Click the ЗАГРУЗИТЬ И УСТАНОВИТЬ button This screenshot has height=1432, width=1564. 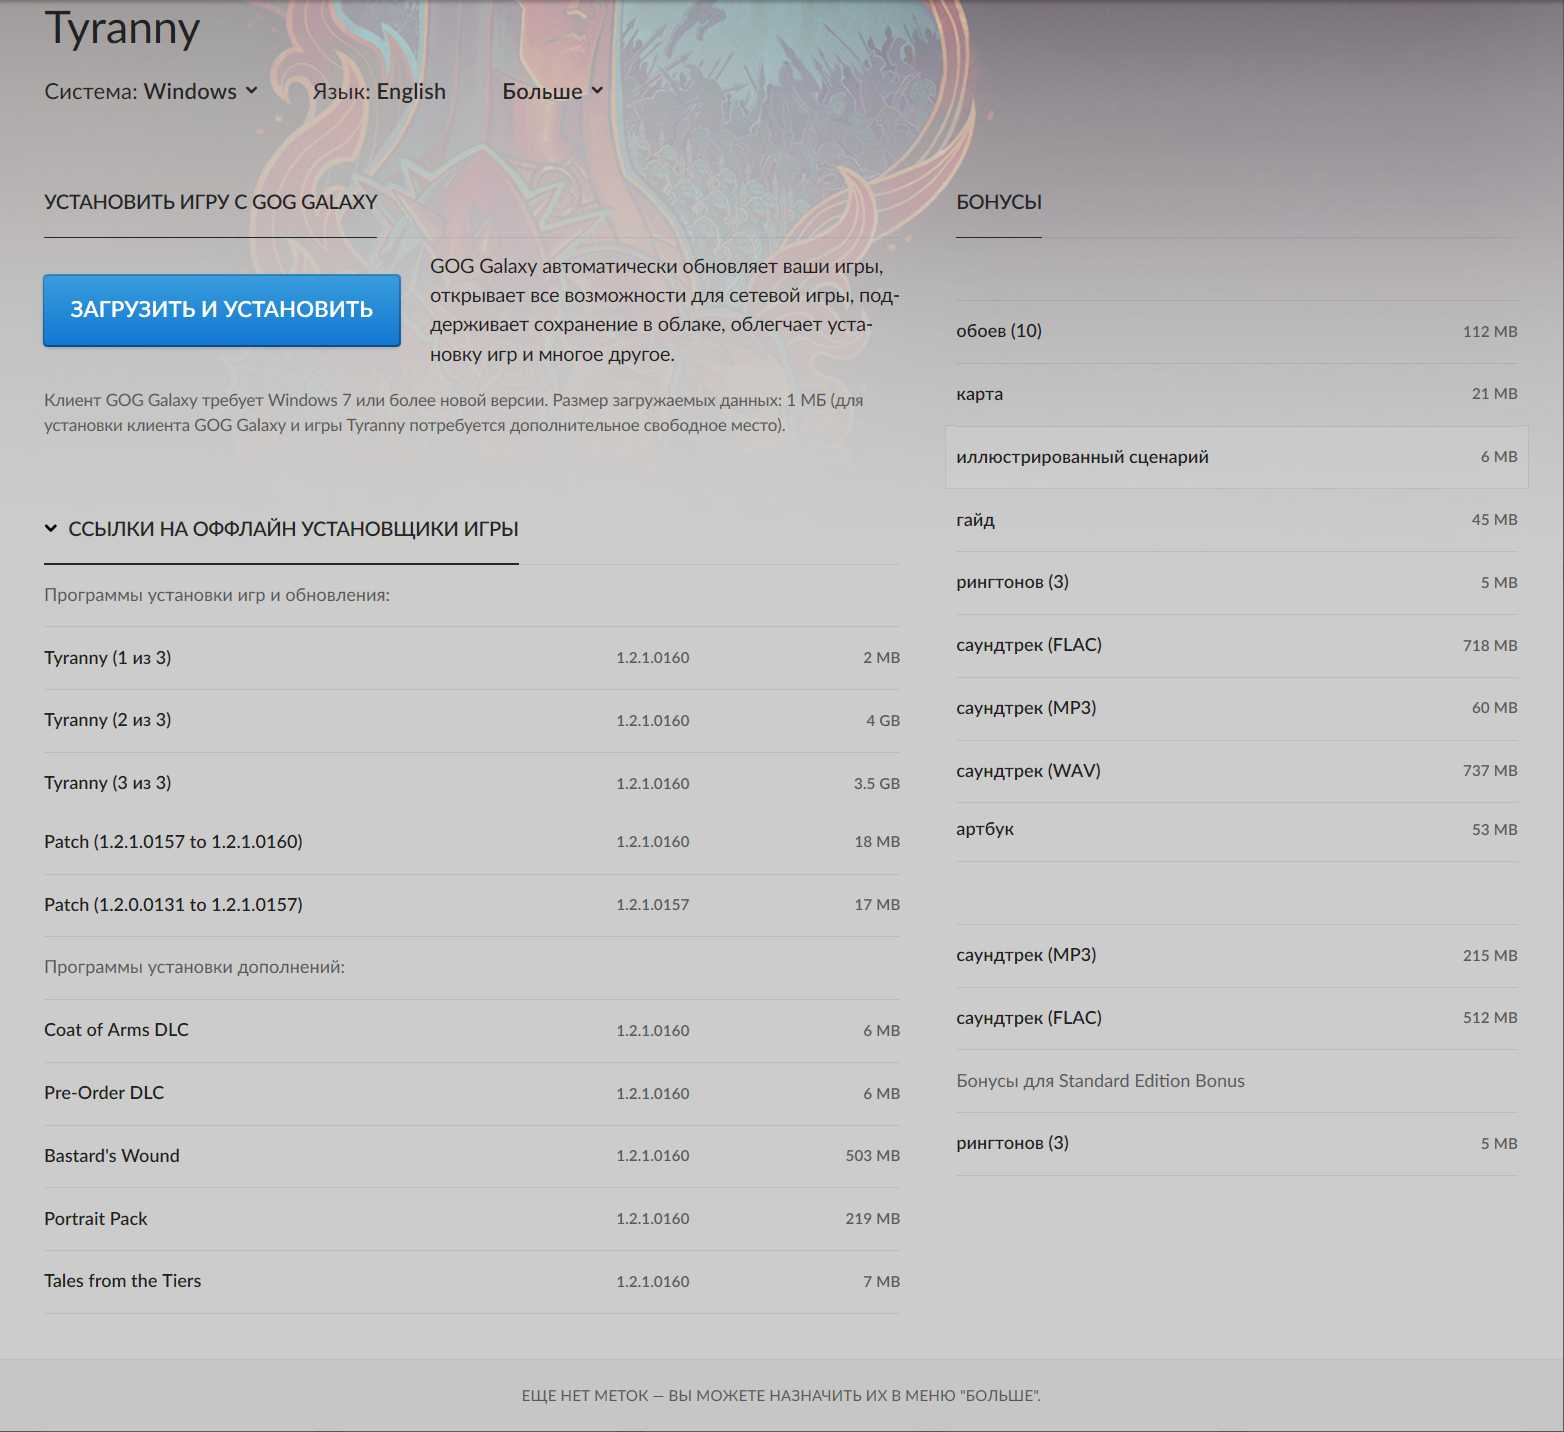(x=222, y=310)
